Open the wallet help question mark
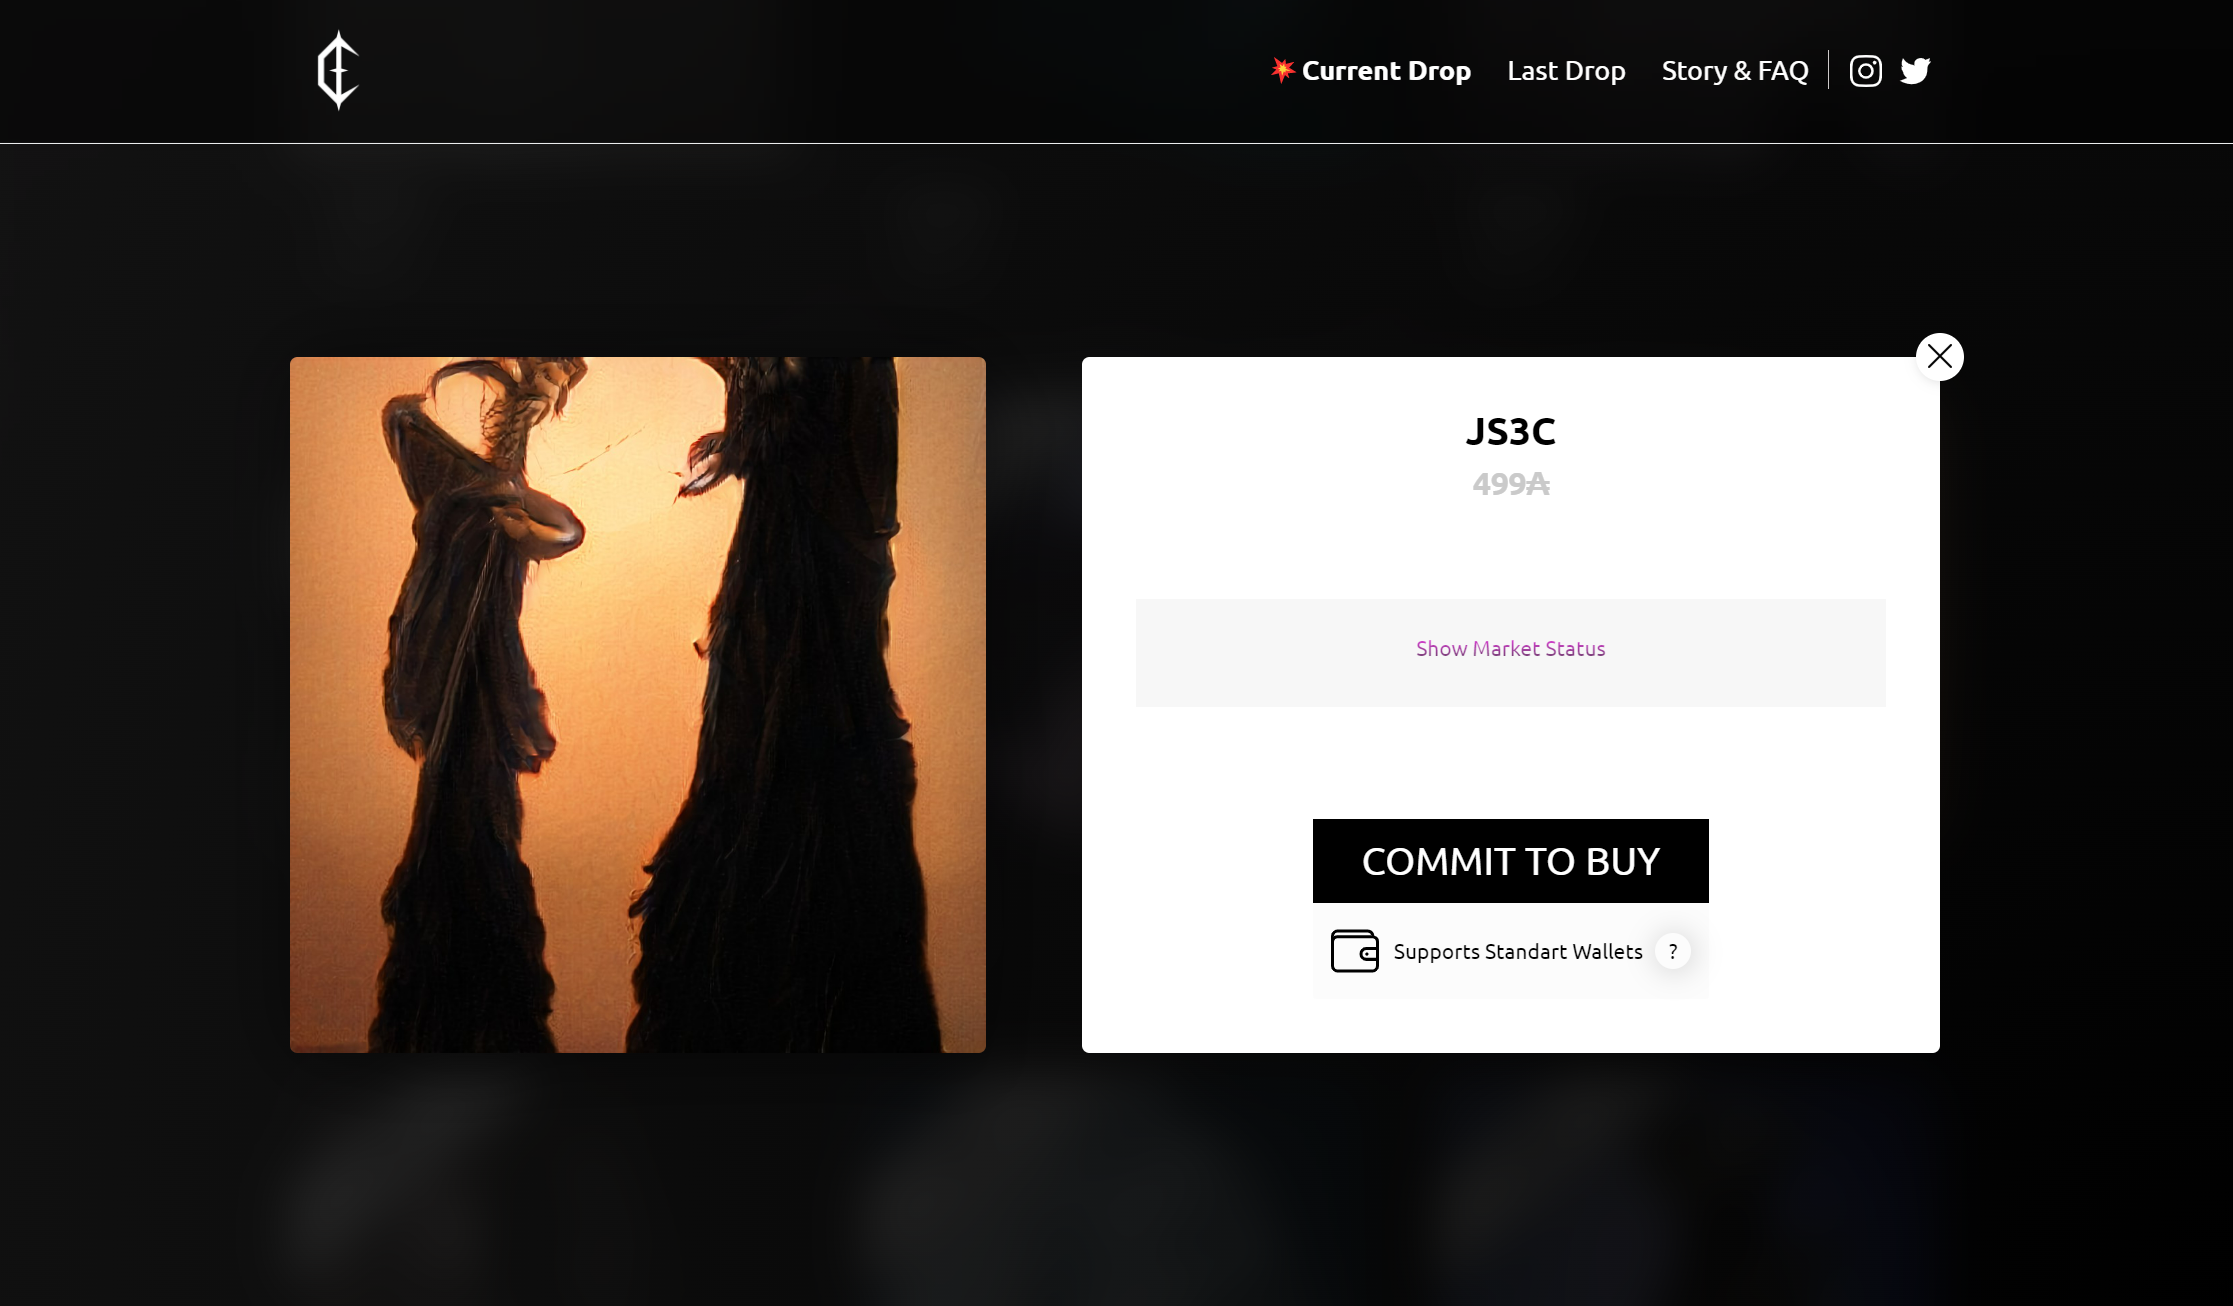Image resolution: width=2233 pixels, height=1306 pixels. click(1672, 951)
